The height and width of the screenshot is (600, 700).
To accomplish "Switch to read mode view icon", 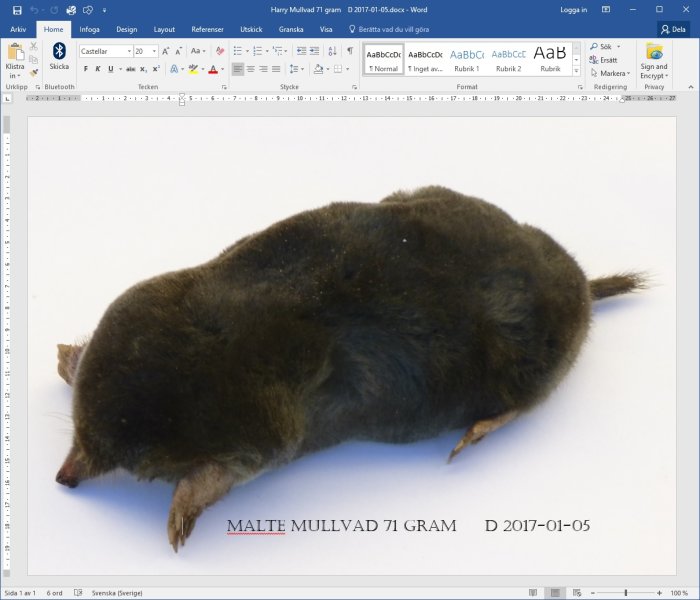I will click(533, 593).
